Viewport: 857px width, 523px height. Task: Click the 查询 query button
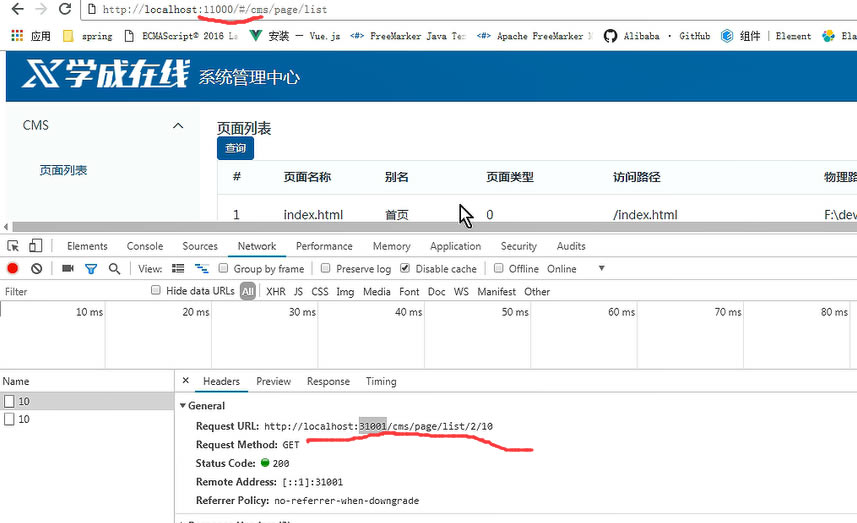pos(235,148)
